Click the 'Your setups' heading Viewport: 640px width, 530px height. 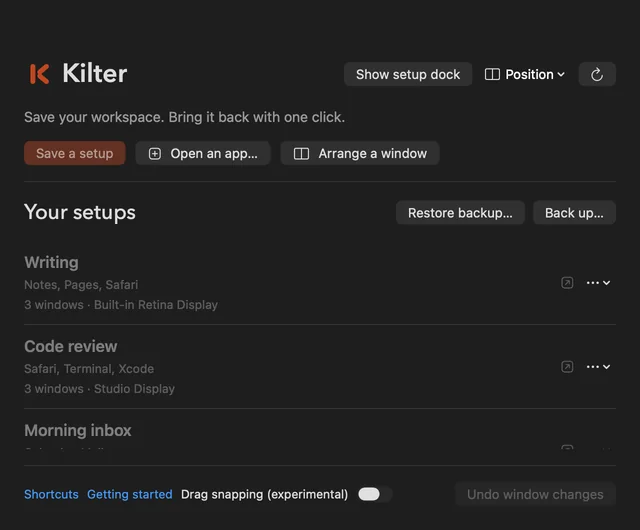(80, 212)
